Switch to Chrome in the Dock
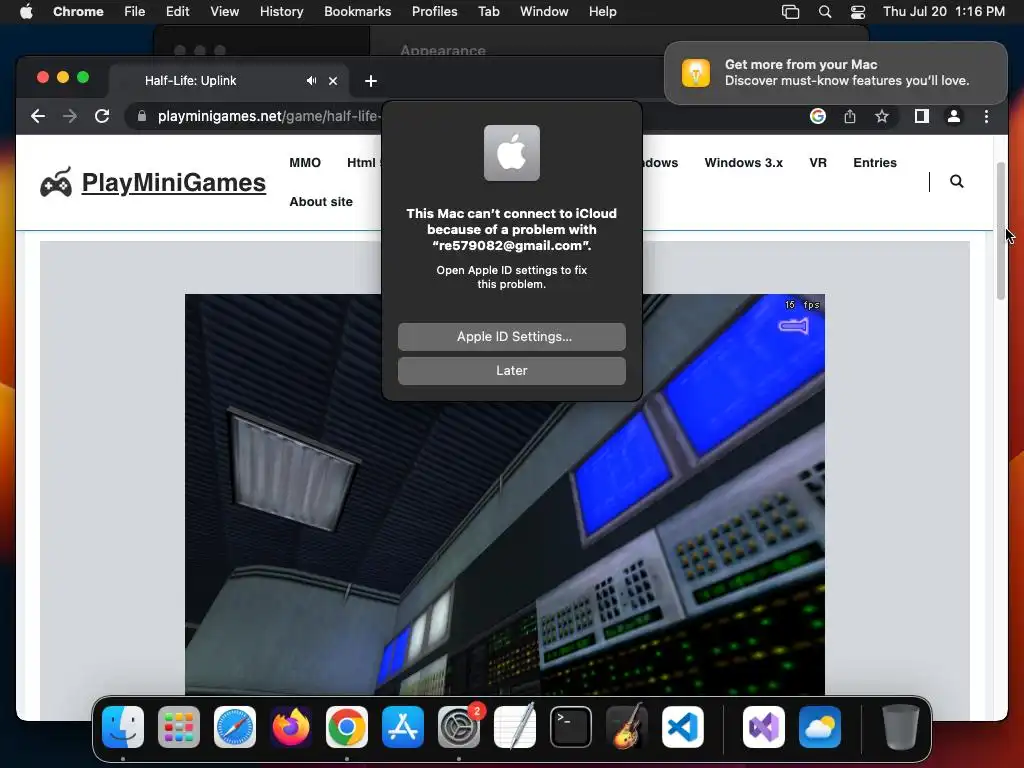The width and height of the screenshot is (1024, 768). coord(347,727)
